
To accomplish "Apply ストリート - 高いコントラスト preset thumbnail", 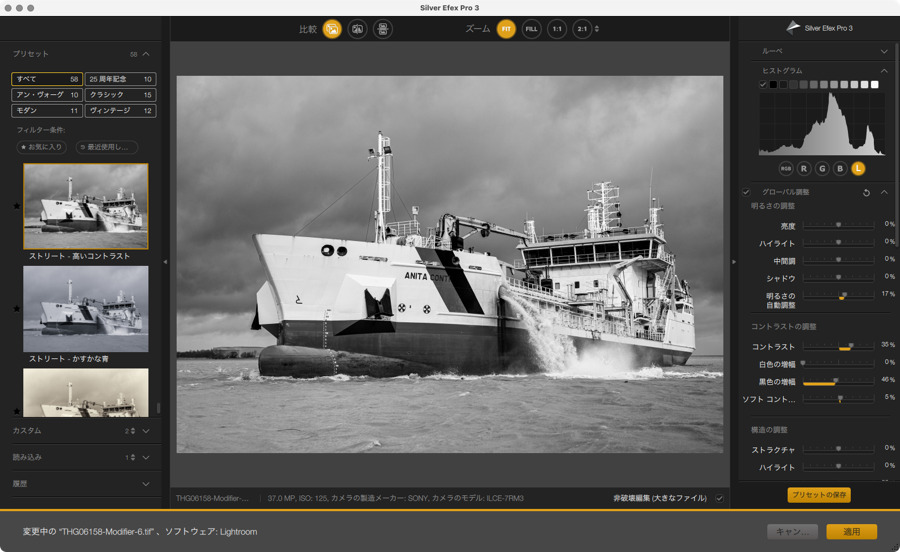I will tap(86, 206).
